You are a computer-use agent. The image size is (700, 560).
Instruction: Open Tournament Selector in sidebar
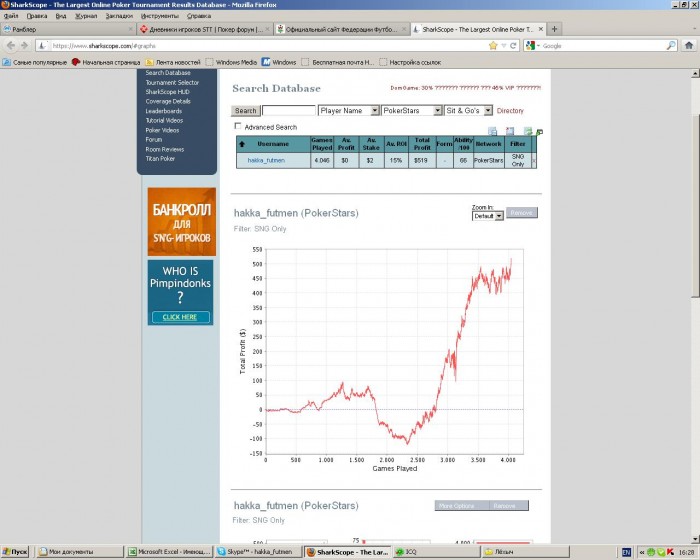[172, 83]
